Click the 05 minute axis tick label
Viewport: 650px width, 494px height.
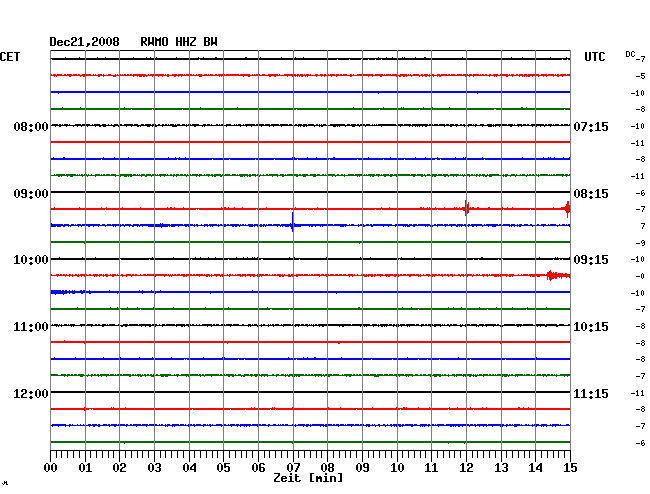click(223, 467)
